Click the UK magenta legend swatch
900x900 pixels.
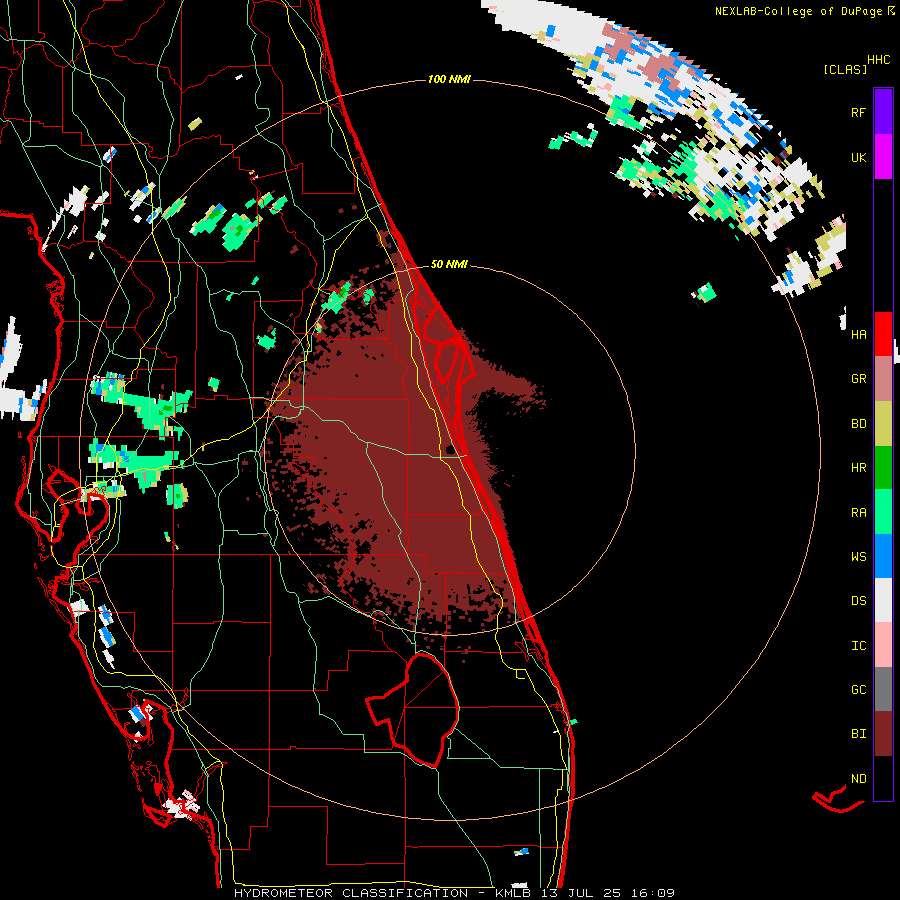pyautogui.click(x=883, y=157)
